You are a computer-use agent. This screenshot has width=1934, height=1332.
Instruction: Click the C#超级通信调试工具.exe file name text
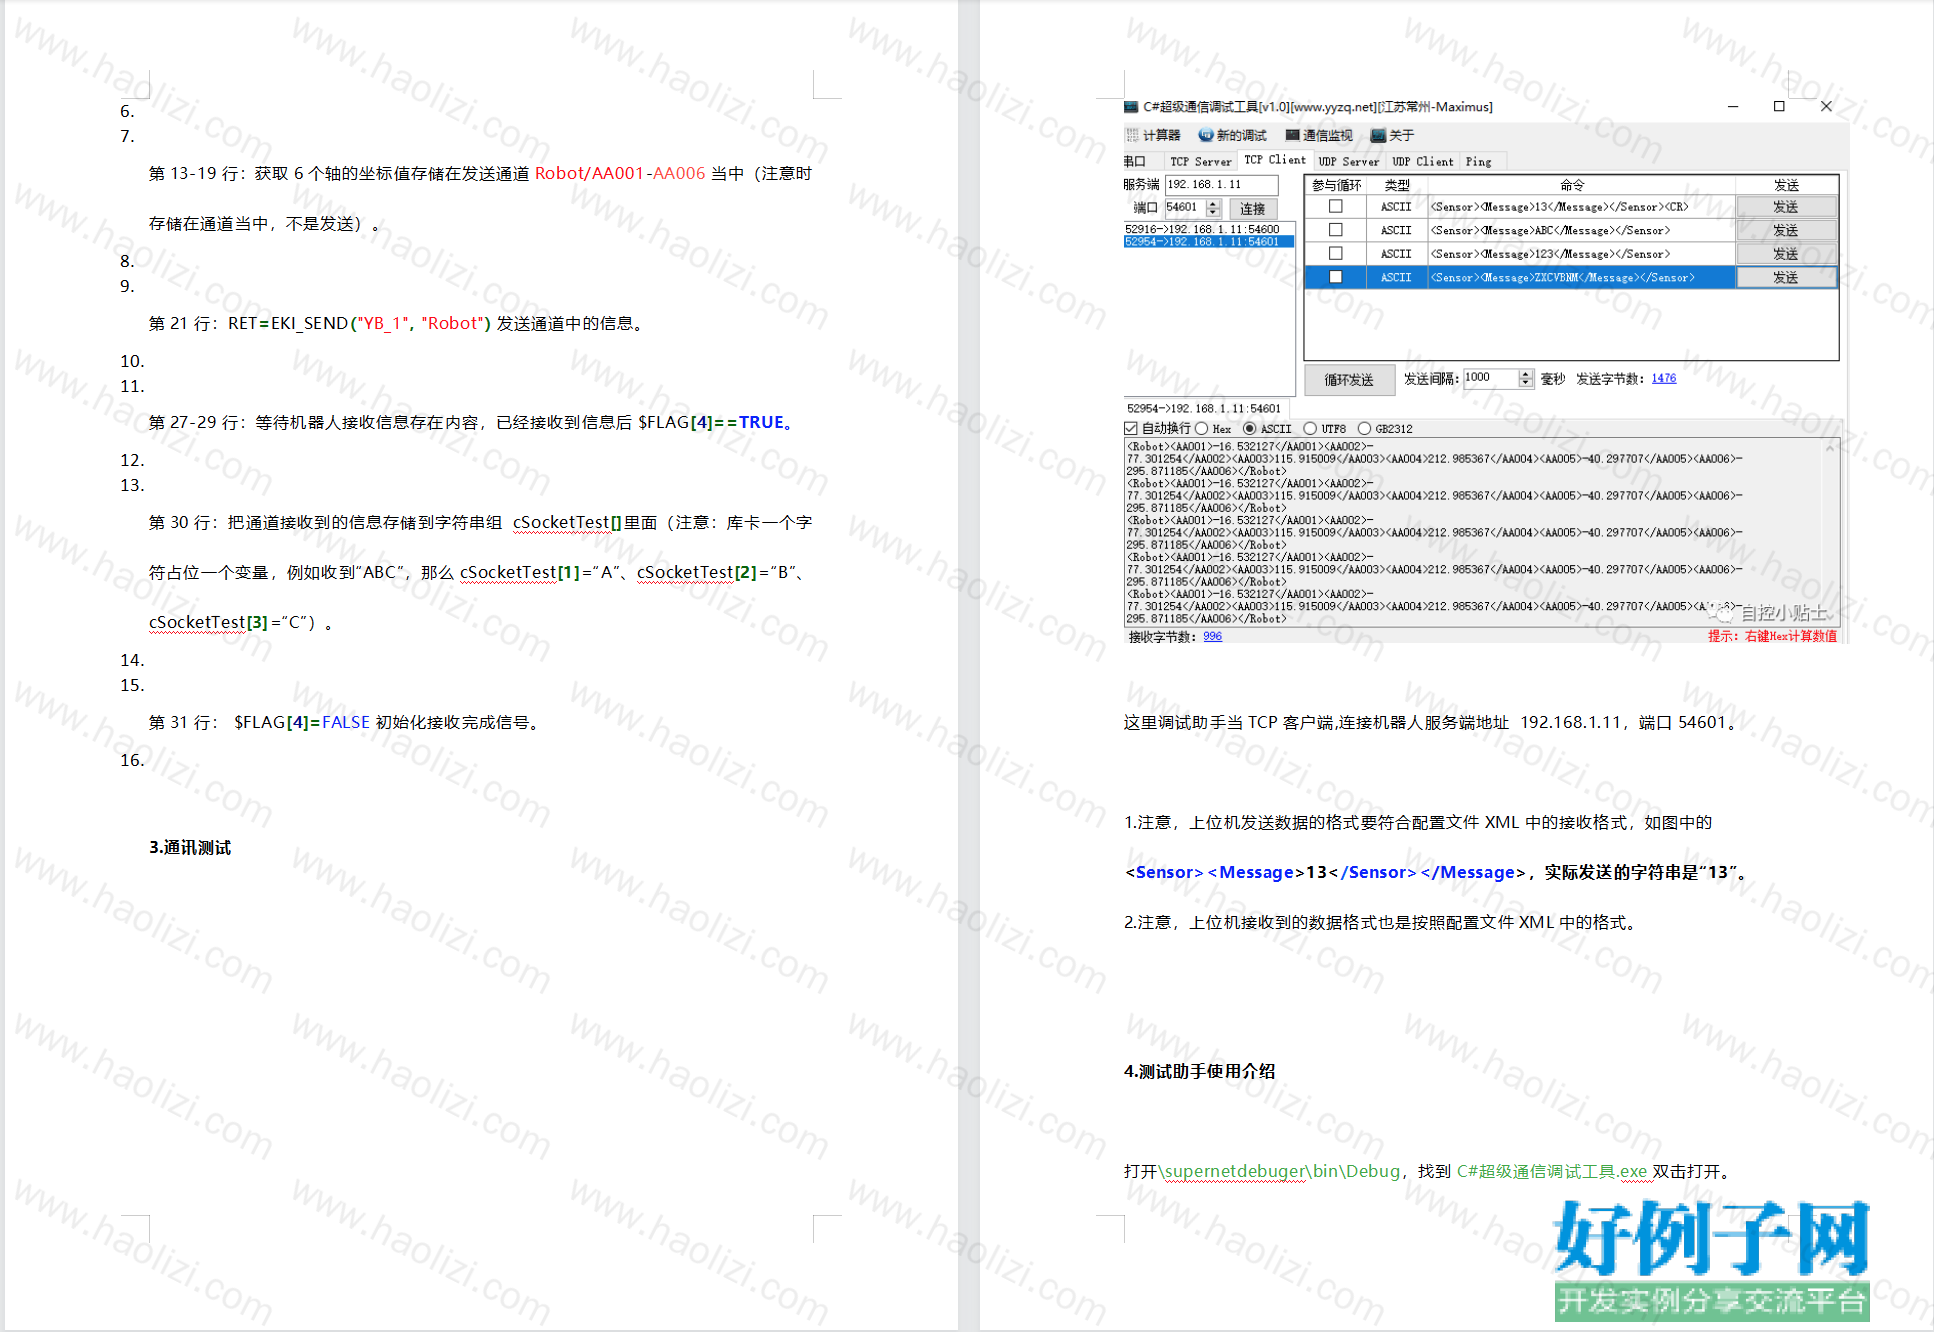coord(1551,1171)
